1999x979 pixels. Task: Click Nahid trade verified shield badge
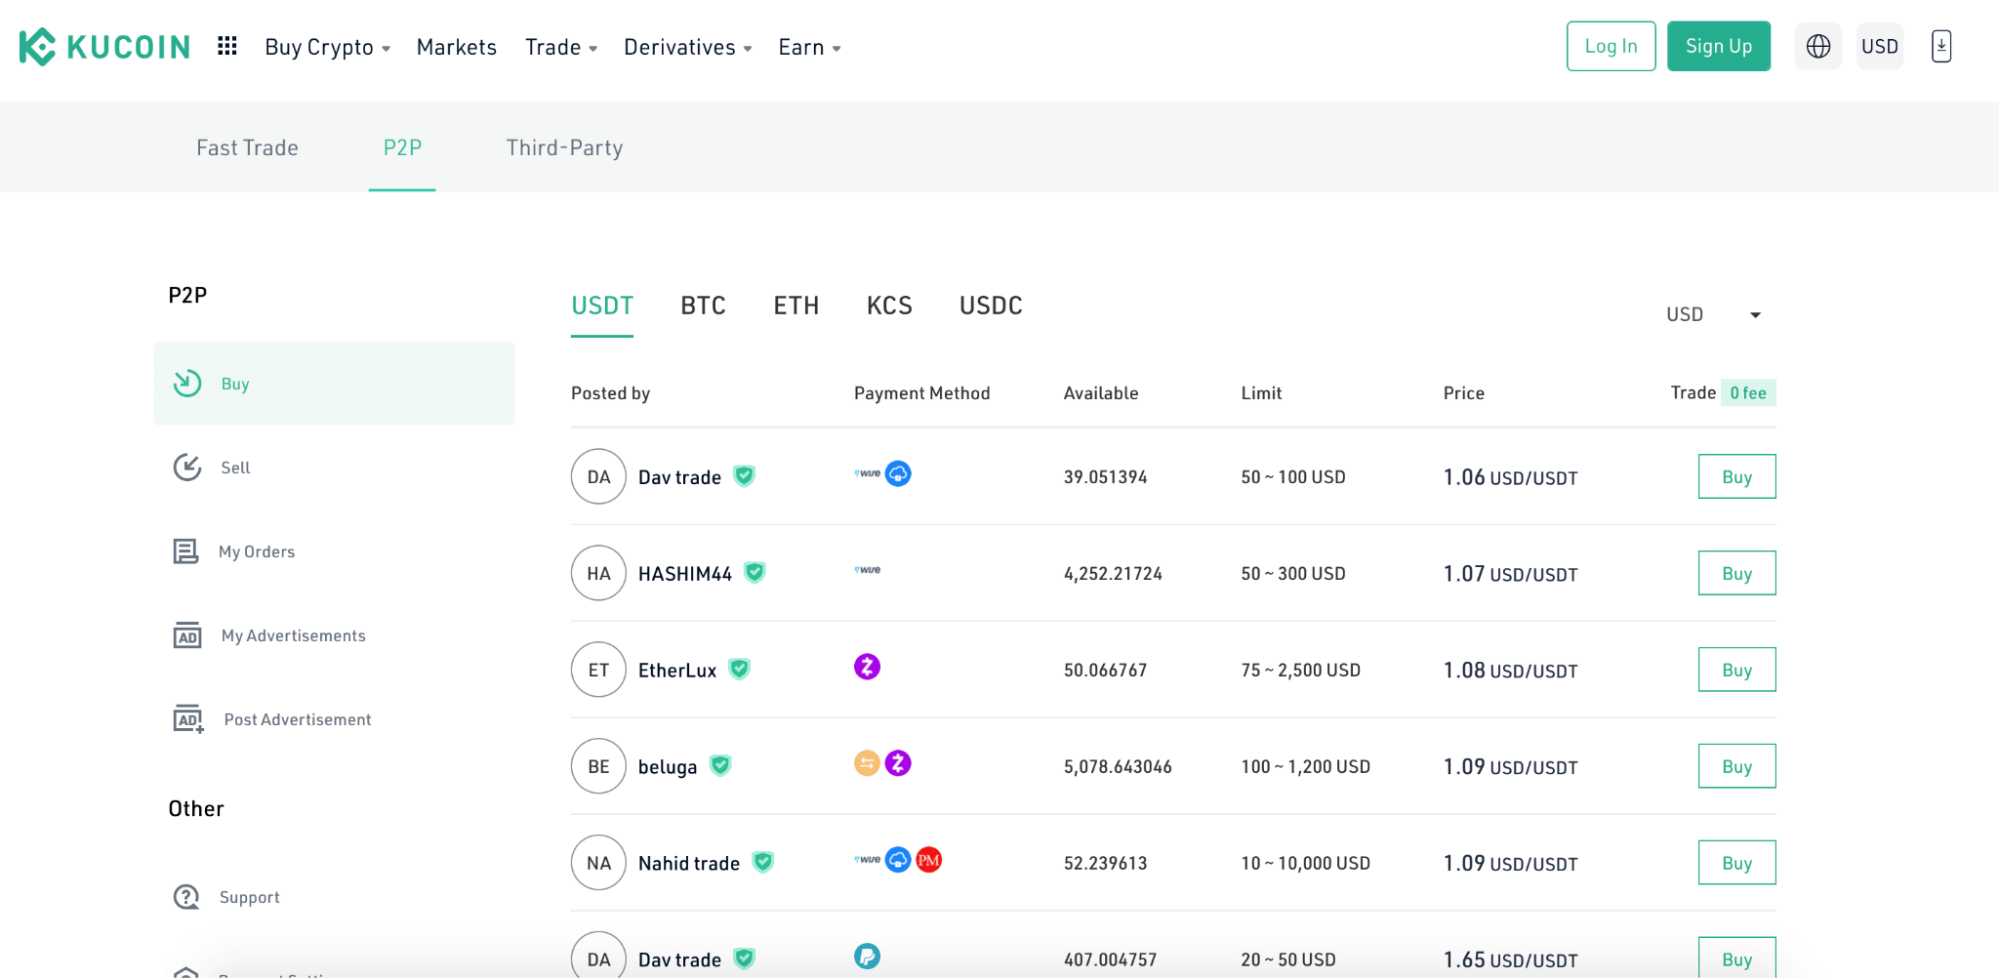[x=763, y=862]
